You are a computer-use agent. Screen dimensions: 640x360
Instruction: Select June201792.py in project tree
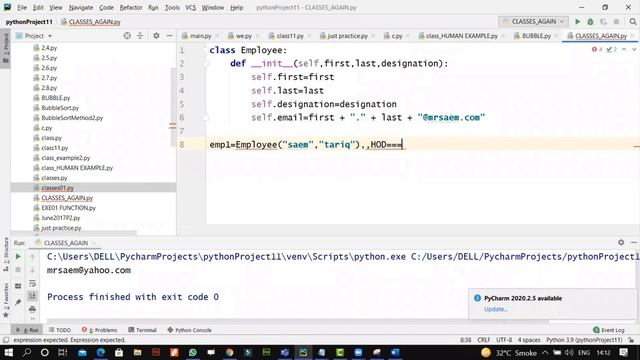pos(60,218)
